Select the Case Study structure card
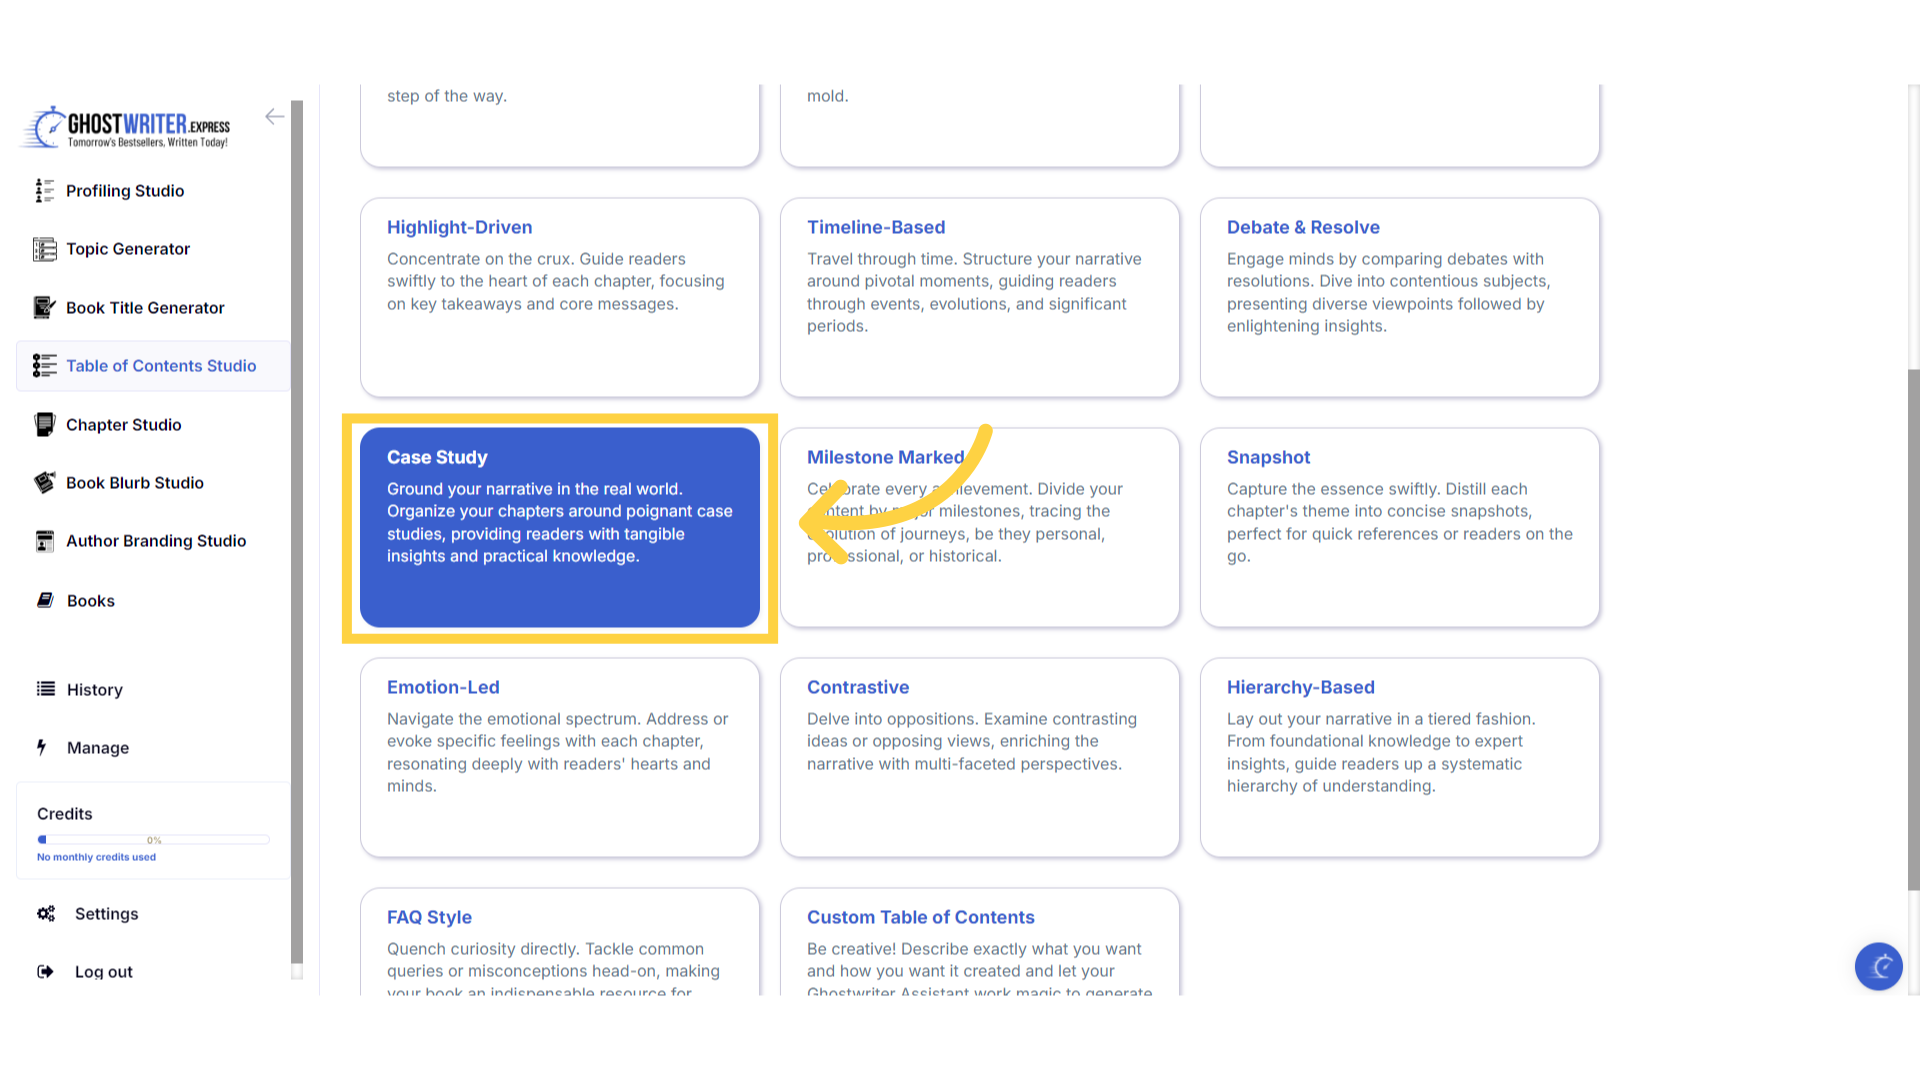This screenshot has height=1080, width=1920. pos(559,528)
